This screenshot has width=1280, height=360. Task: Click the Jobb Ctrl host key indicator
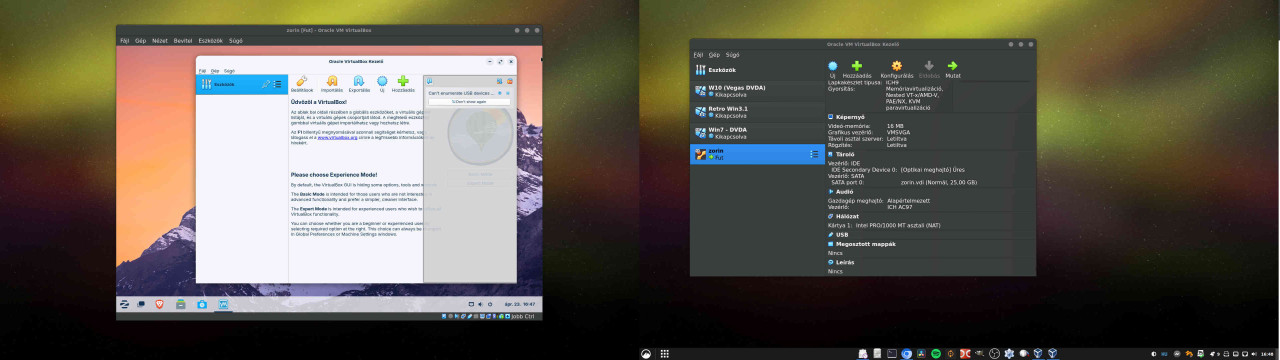pos(524,316)
